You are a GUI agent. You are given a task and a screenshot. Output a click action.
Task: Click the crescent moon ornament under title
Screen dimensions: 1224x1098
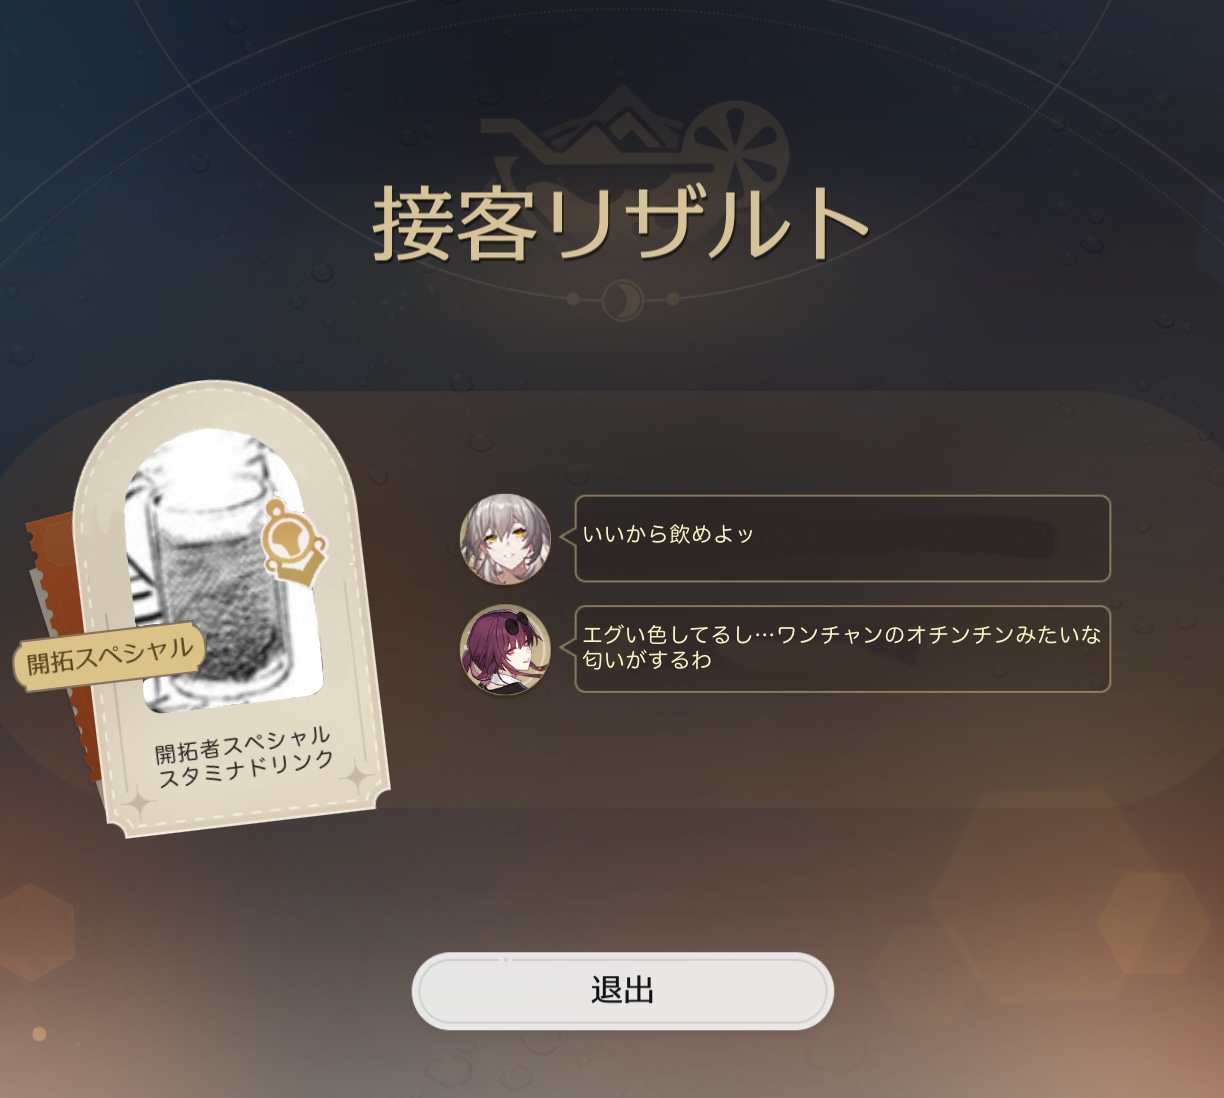coord(622,299)
